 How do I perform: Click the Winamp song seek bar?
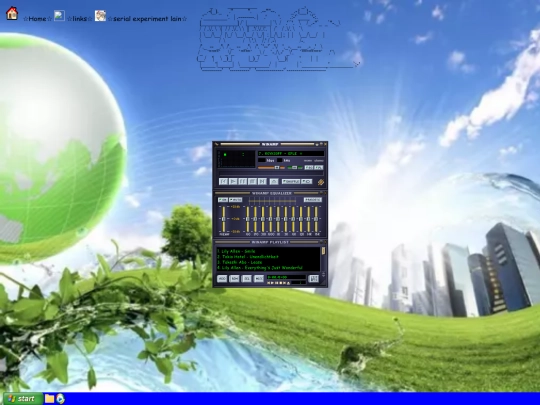[x=271, y=173]
